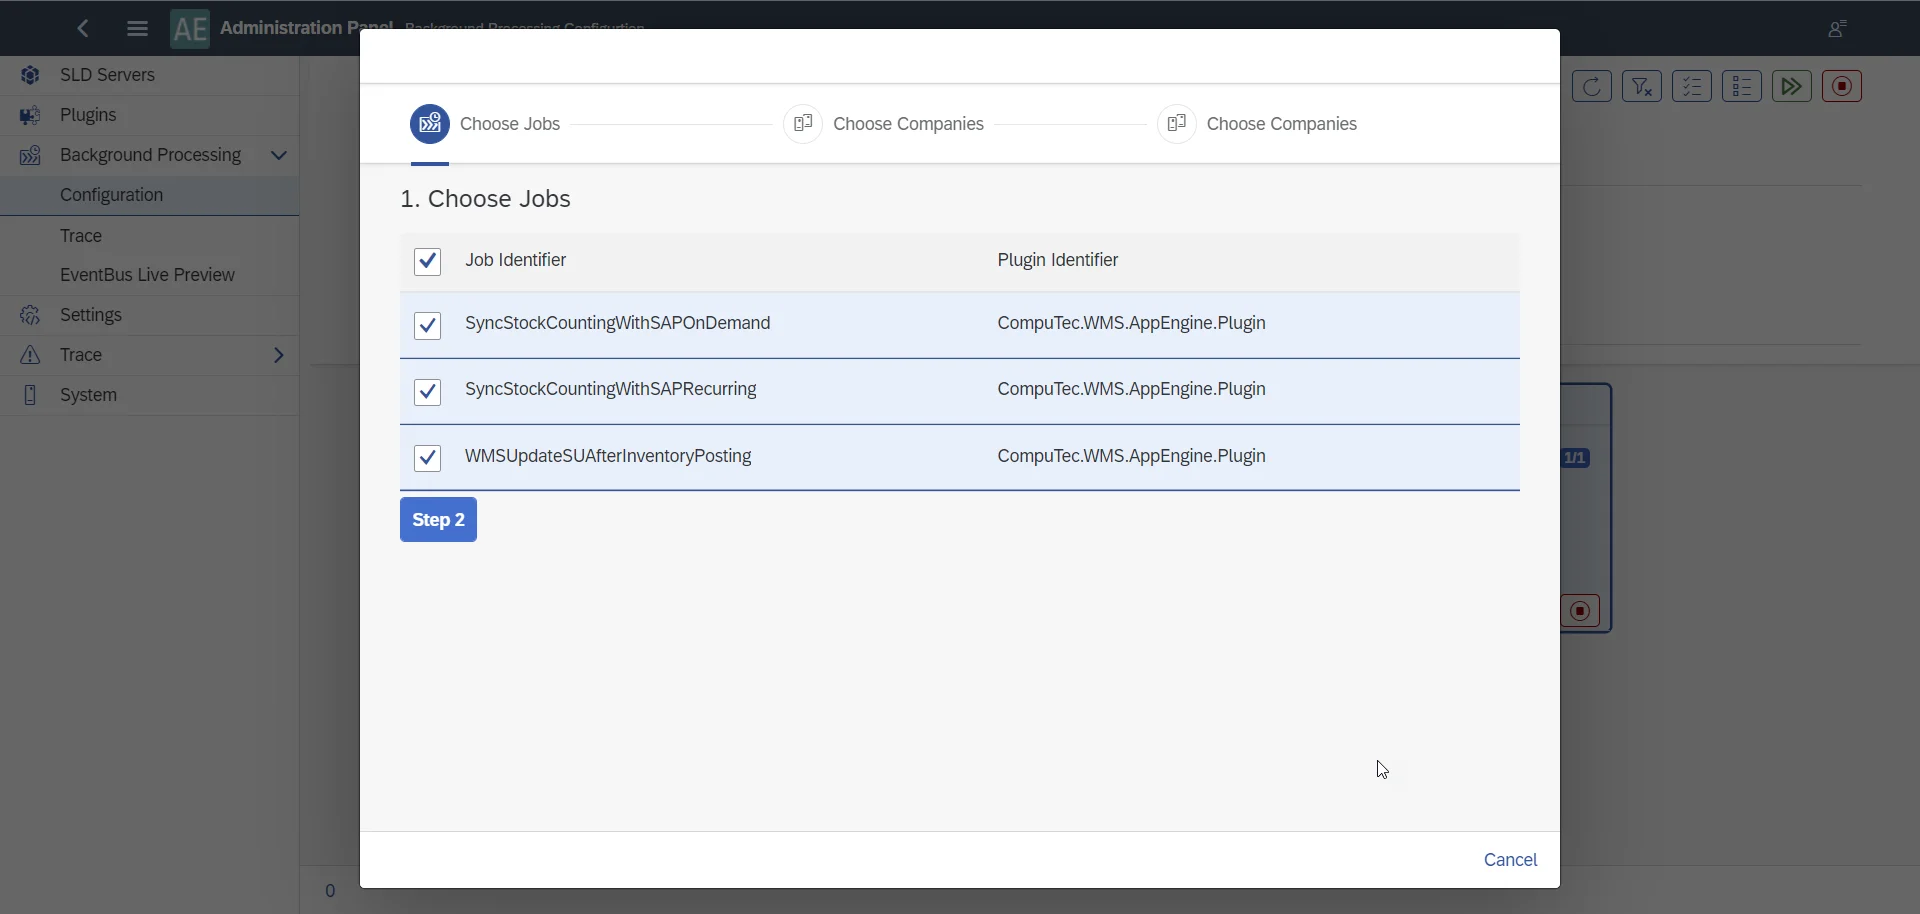Screen dimensions: 1920x914
Task: Deselect WMSUpdateSUAfterInventoryPosting checkbox
Action: [428, 458]
